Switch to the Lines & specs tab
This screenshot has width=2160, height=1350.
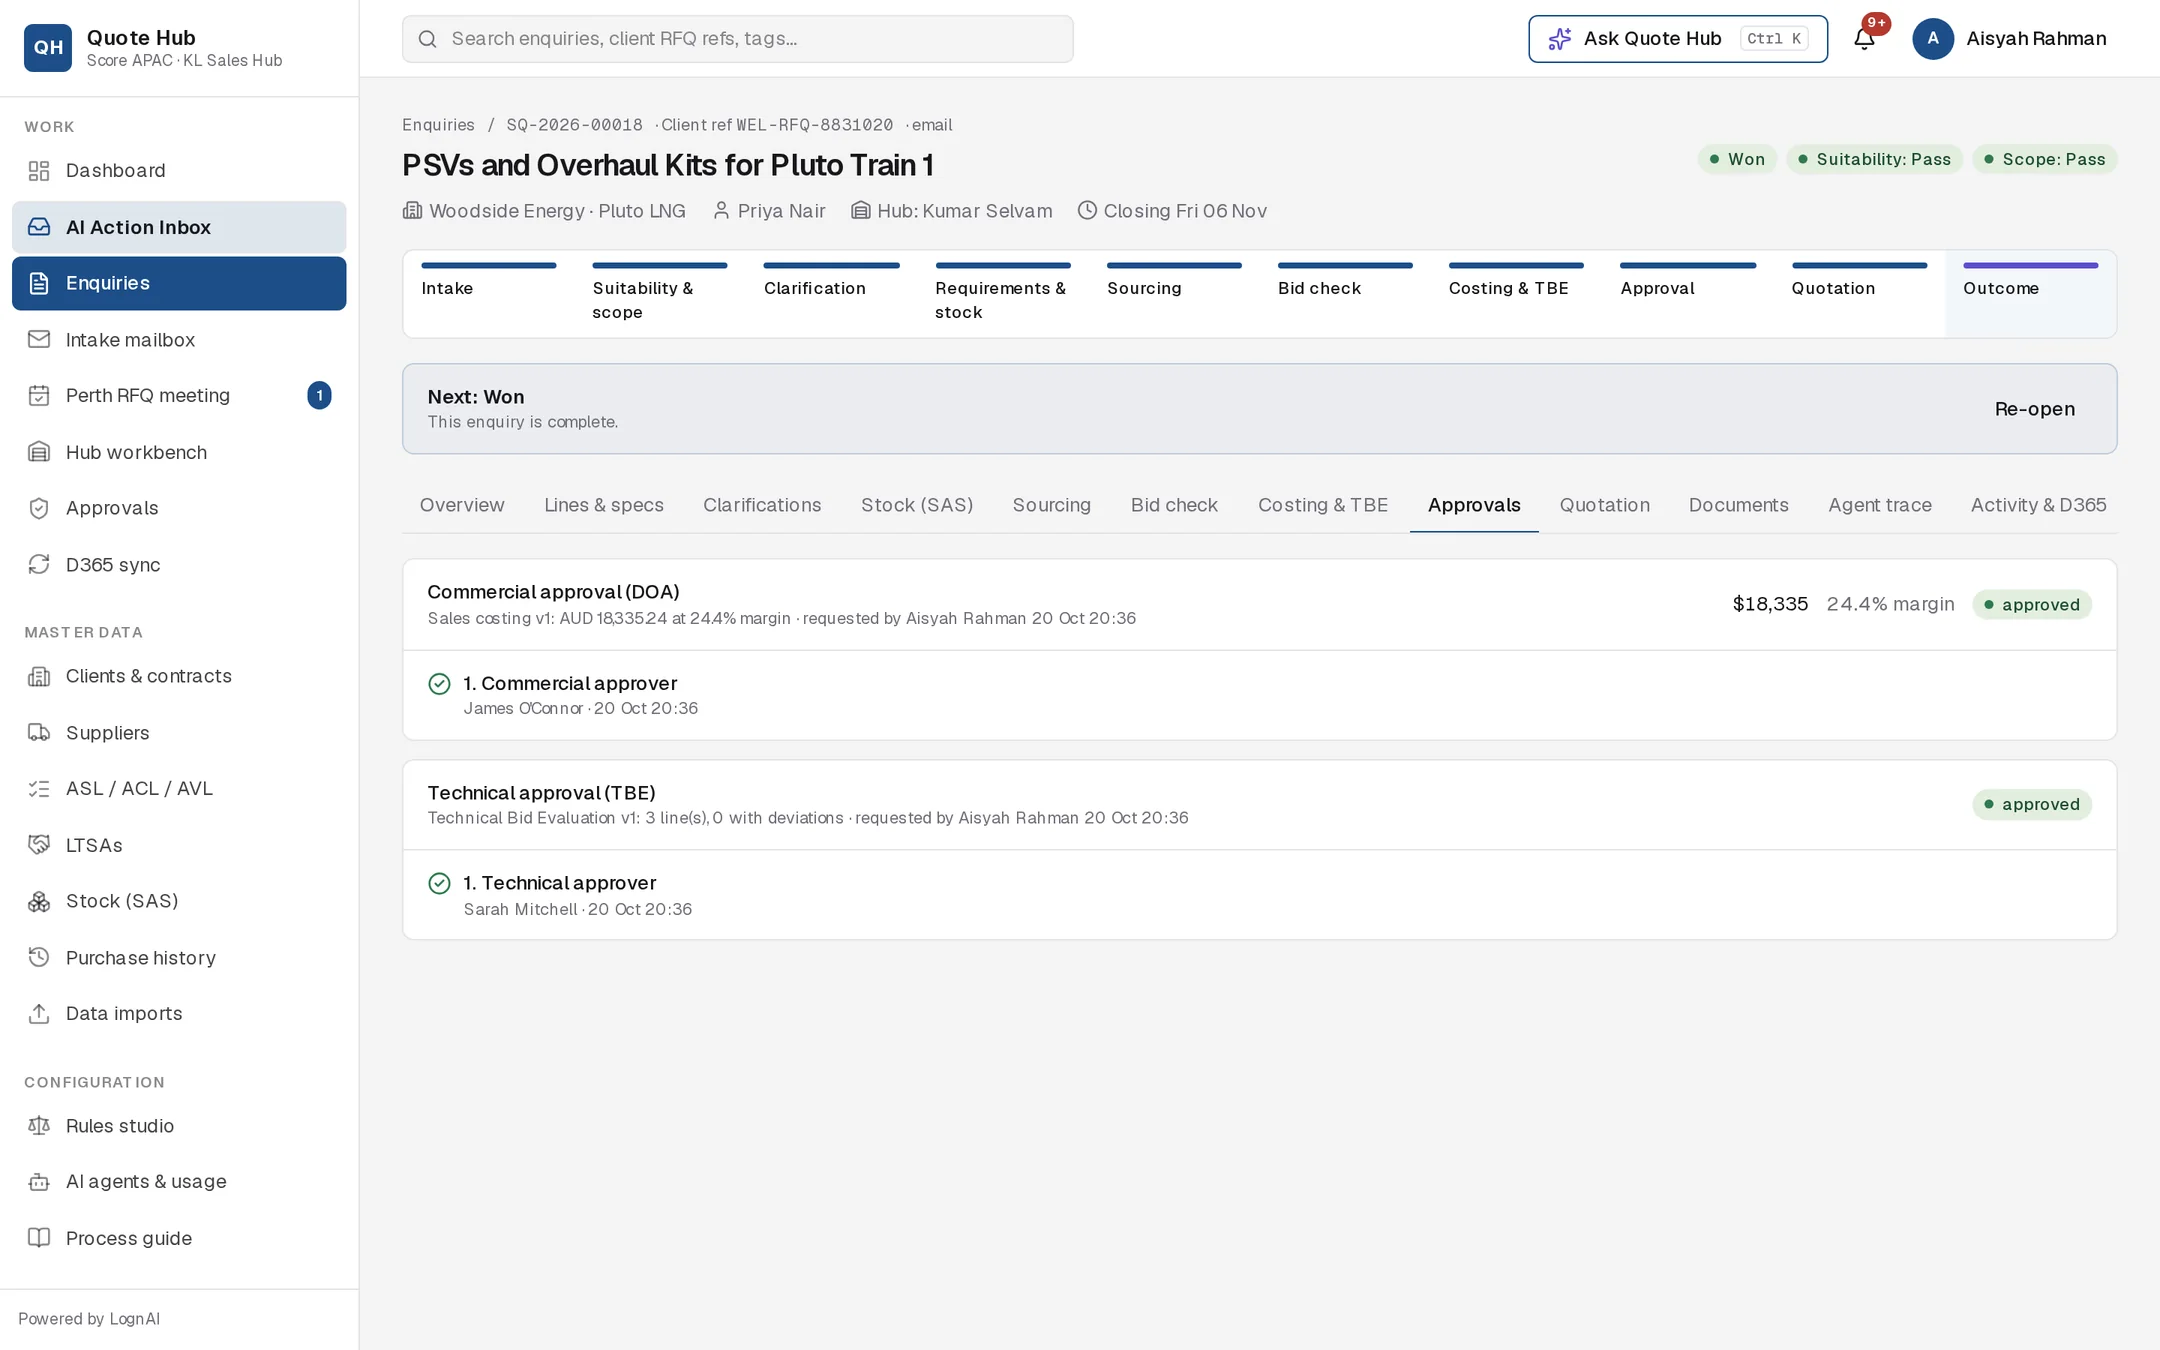(x=604, y=505)
